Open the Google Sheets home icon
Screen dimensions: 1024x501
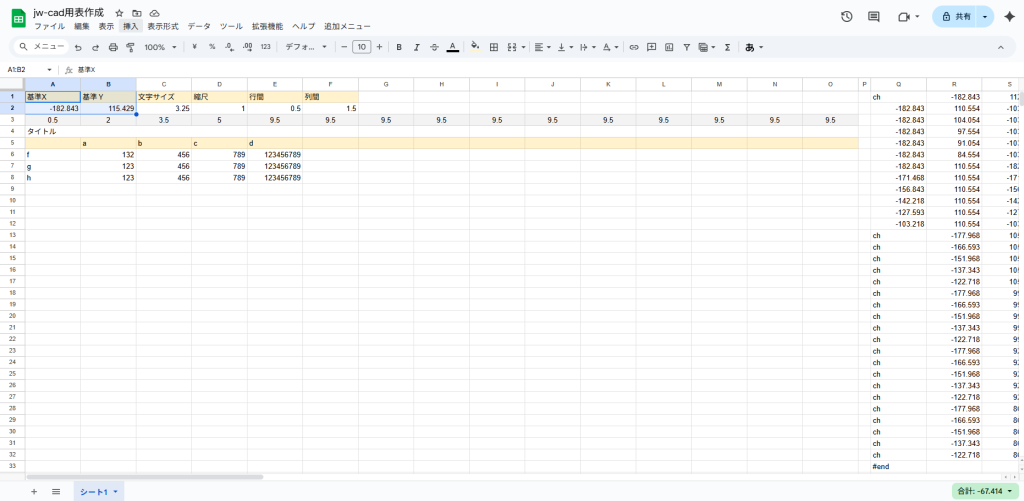(18, 18)
